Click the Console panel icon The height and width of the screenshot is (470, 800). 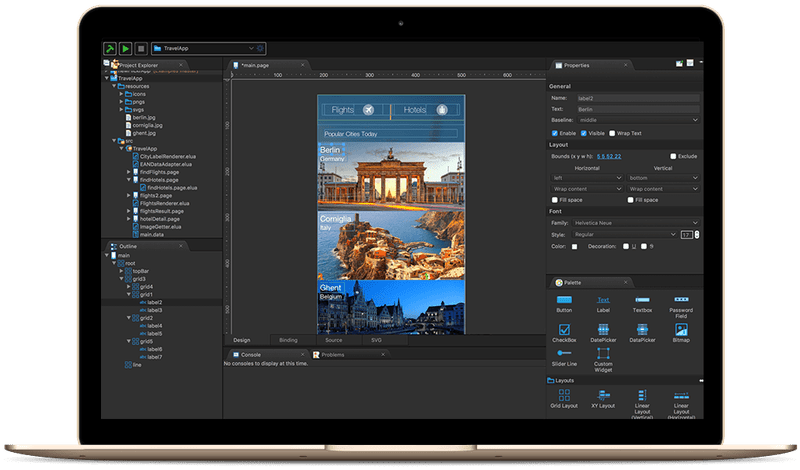(236, 355)
